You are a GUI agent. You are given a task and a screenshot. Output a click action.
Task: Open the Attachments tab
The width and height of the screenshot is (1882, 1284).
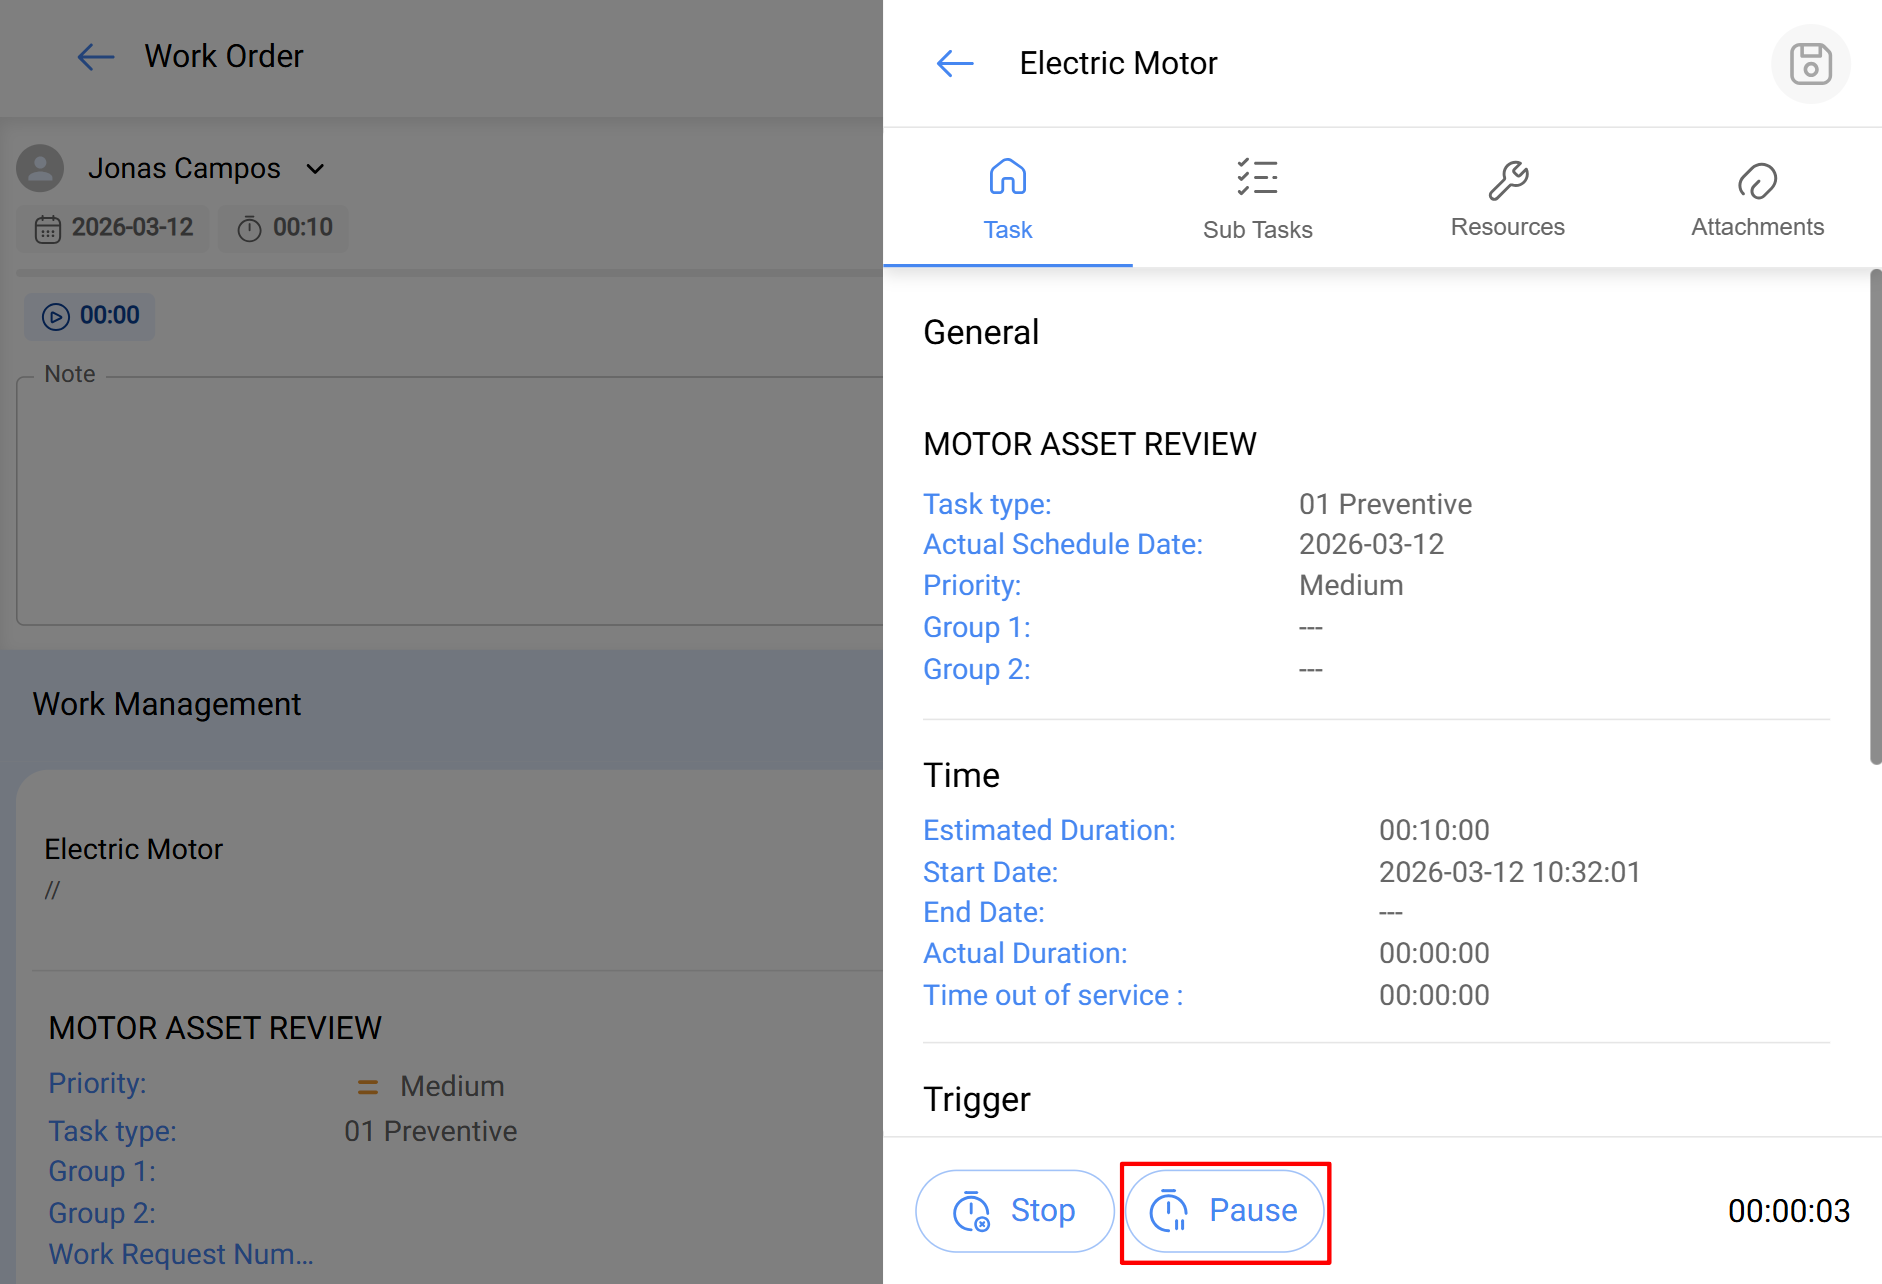[1757, 227]
